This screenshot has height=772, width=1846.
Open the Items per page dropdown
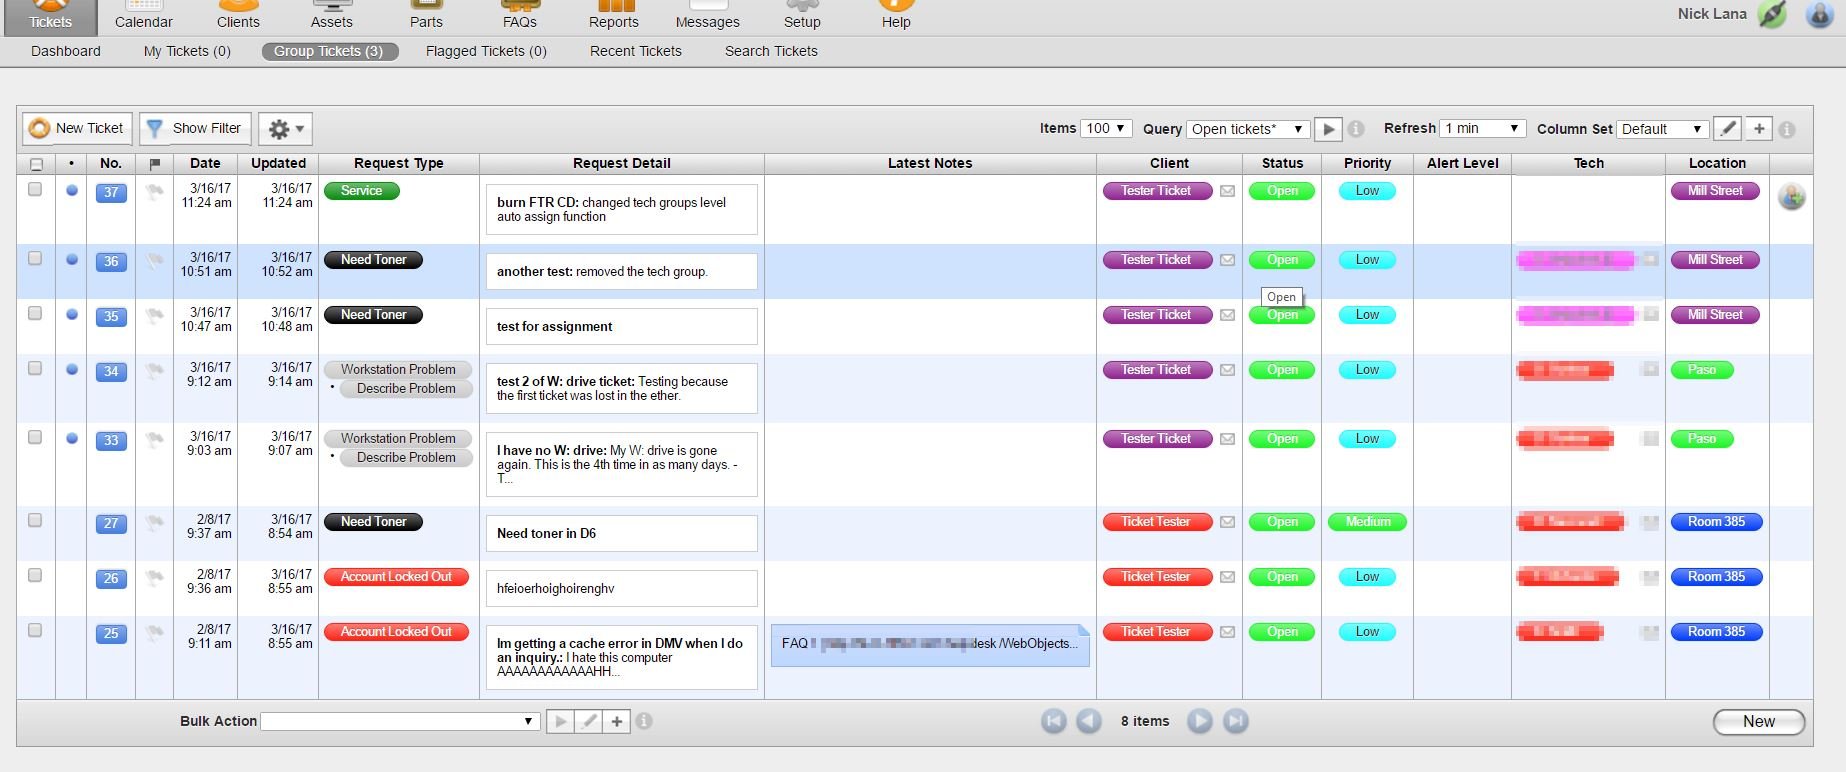[1106, 128]
